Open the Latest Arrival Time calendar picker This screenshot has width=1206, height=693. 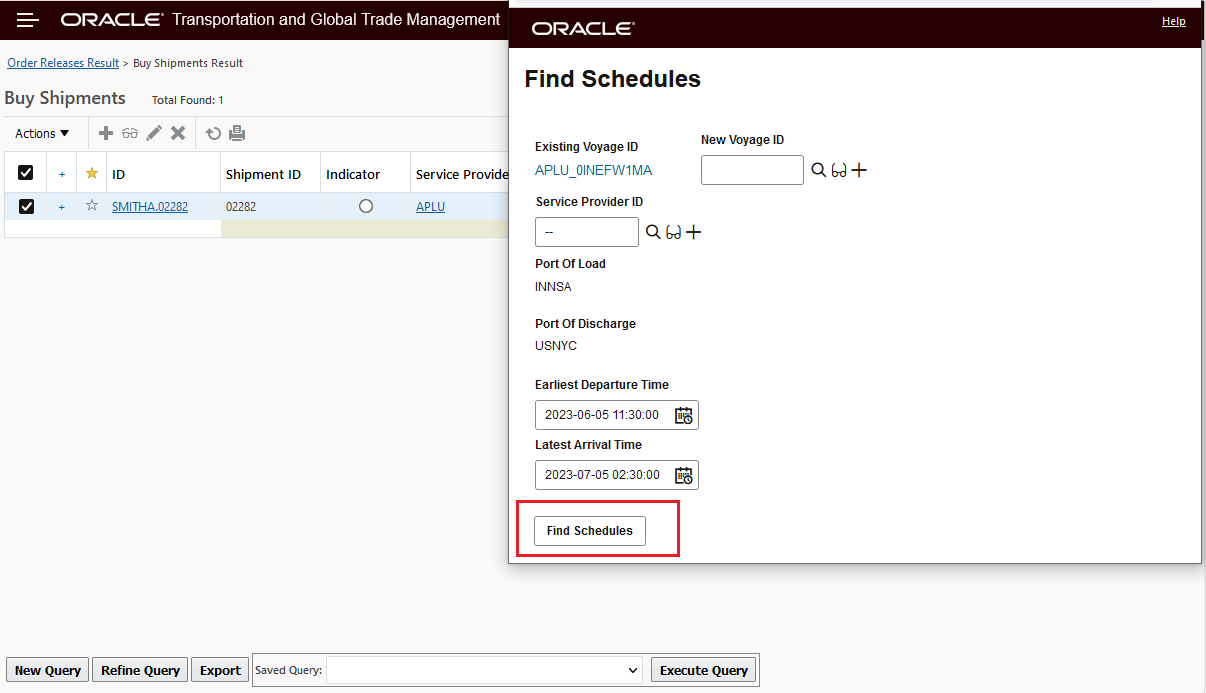tap(684, 475)
